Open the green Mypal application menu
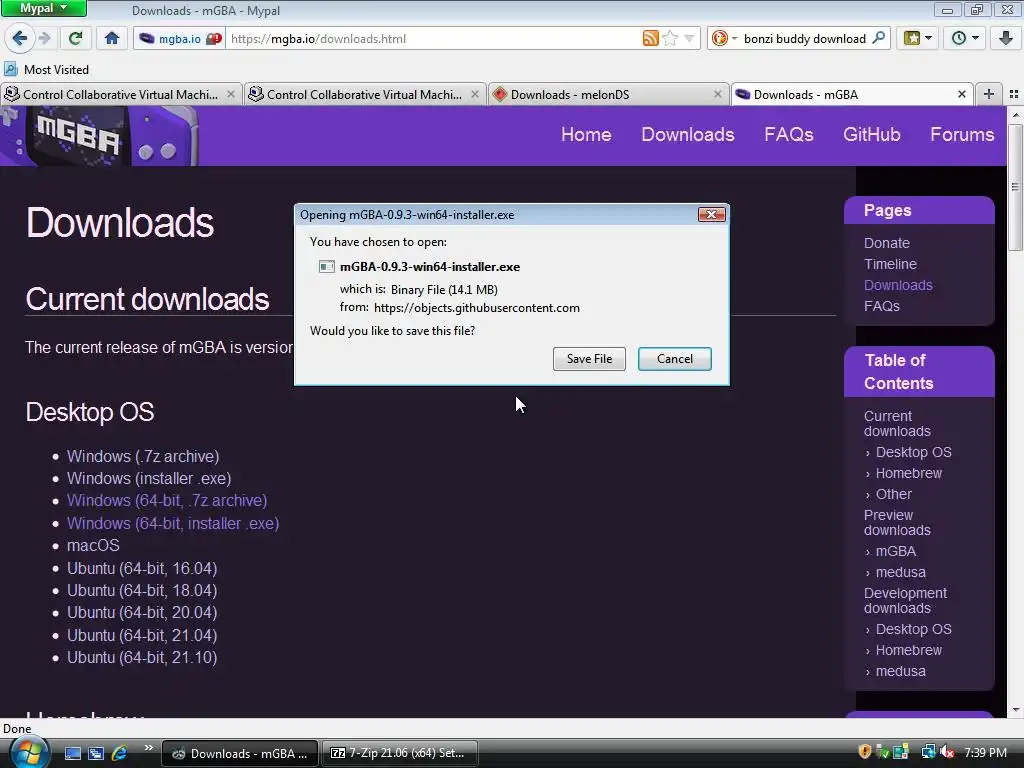Image resolution: width=1024 pixels, height=768 pixels. click(x=43, y=8)
